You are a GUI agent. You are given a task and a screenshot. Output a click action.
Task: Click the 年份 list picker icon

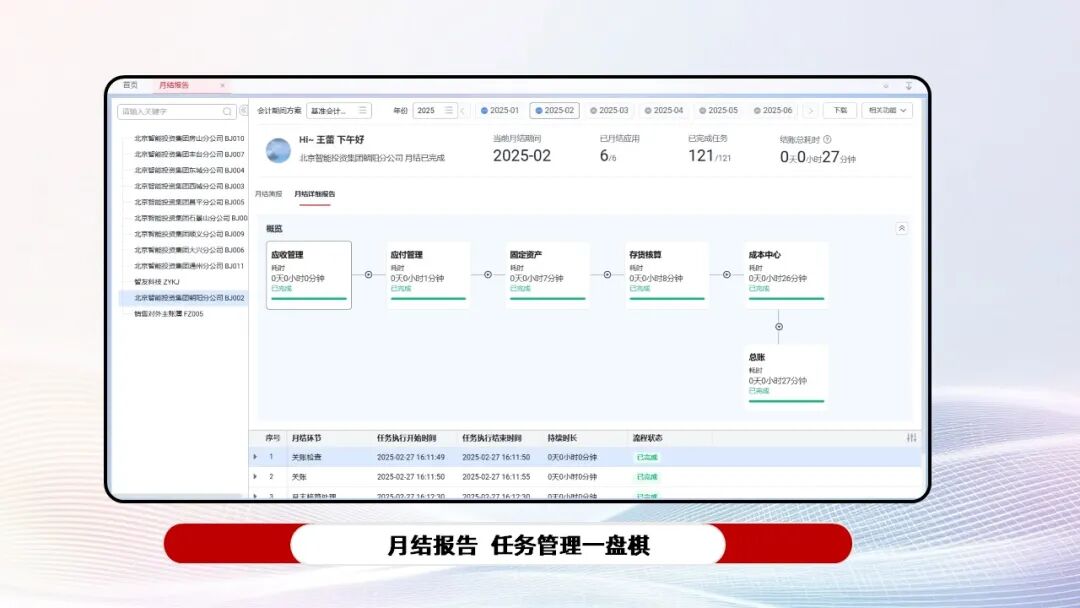448,110
